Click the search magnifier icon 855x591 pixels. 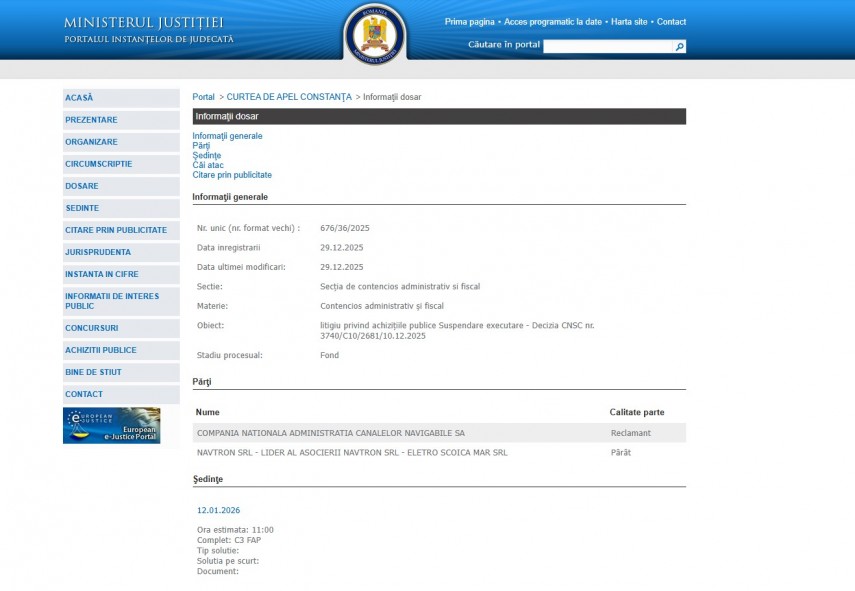point(680,46)
